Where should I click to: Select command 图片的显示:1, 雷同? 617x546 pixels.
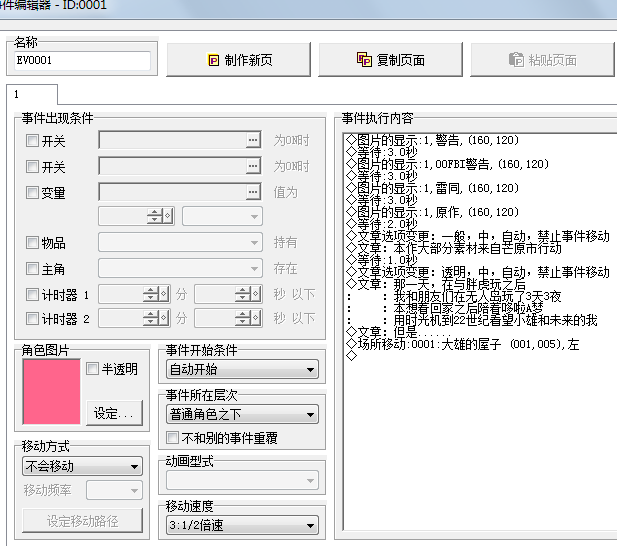(x=432, y=188)
